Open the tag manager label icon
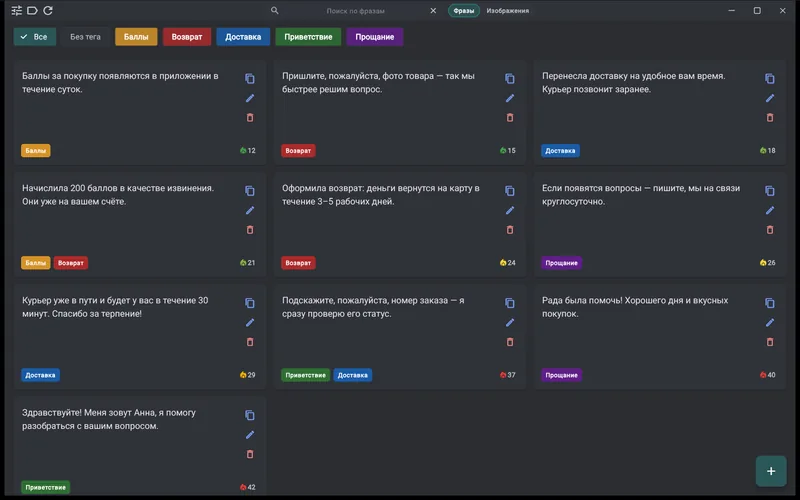 [x=32, y=10]
